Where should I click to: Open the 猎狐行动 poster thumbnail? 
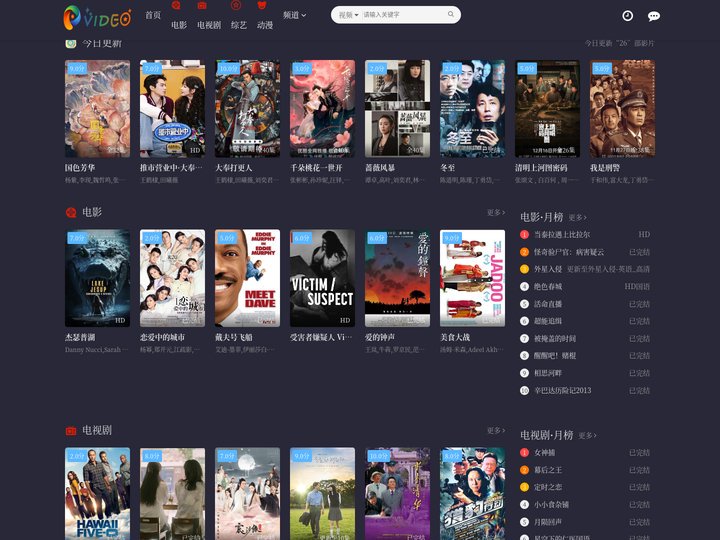click(x=472, y=494)
